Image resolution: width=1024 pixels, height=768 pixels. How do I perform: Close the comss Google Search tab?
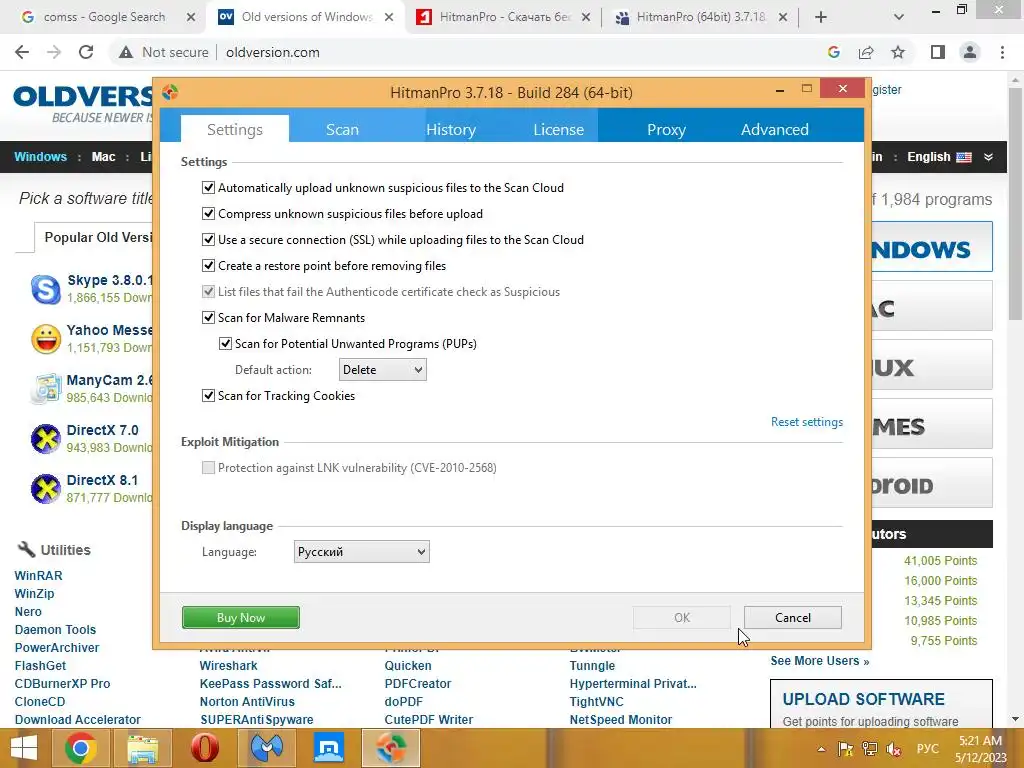pos(191,17)
